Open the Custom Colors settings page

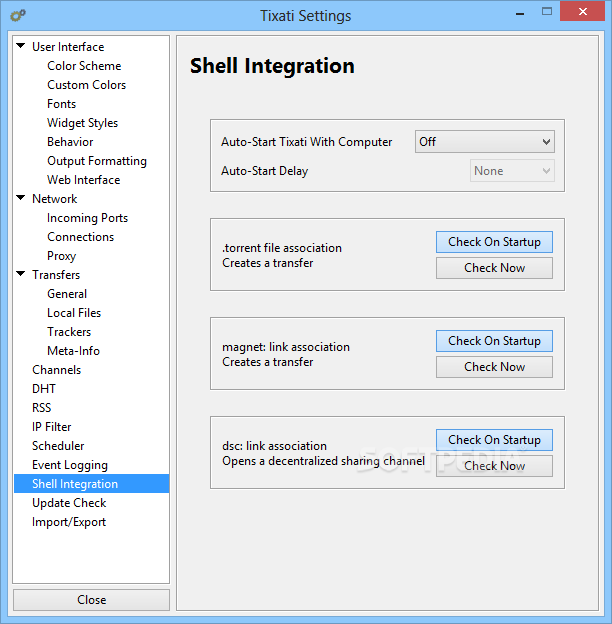[86, 85]
